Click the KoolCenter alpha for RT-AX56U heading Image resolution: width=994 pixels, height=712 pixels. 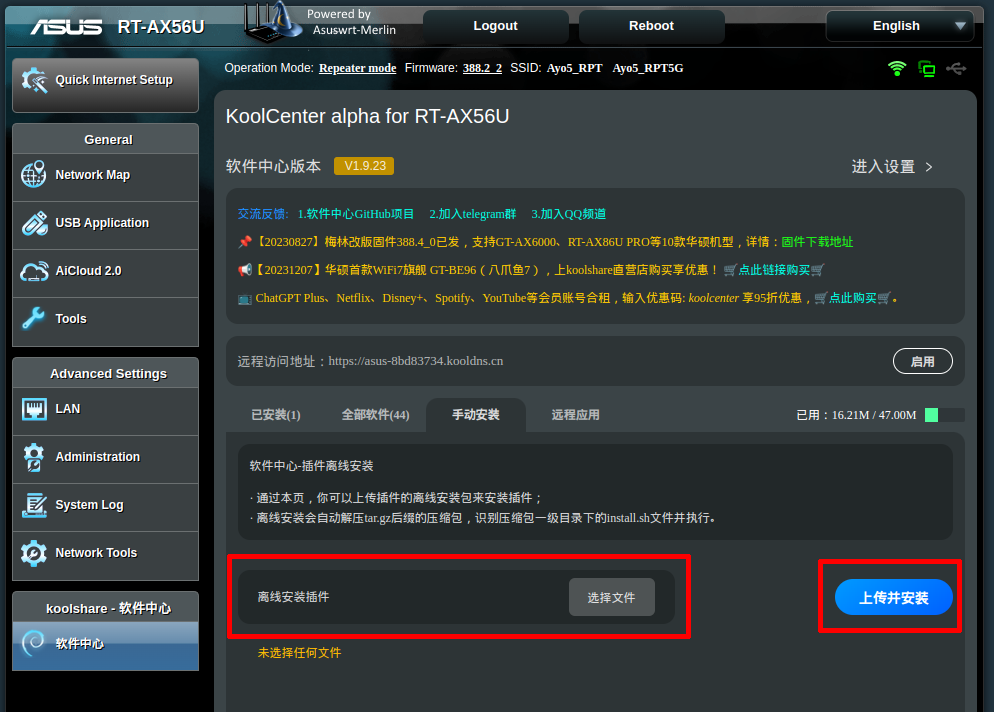click(x=368, y=117)
